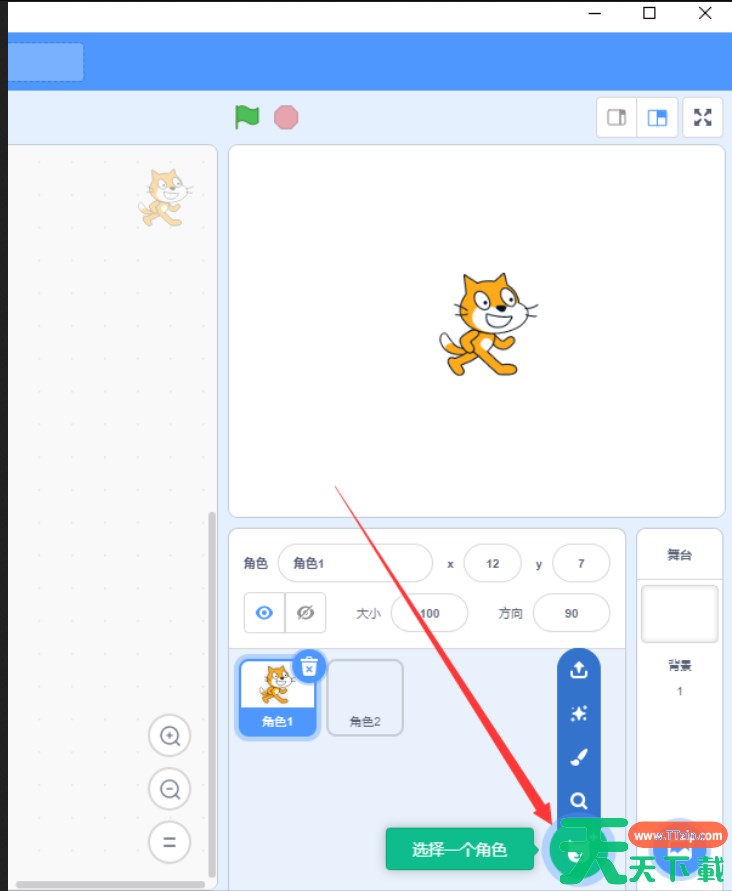Upload a sprite from file
The height and width of the screenshot is (891, 732).
click(578, 671)
